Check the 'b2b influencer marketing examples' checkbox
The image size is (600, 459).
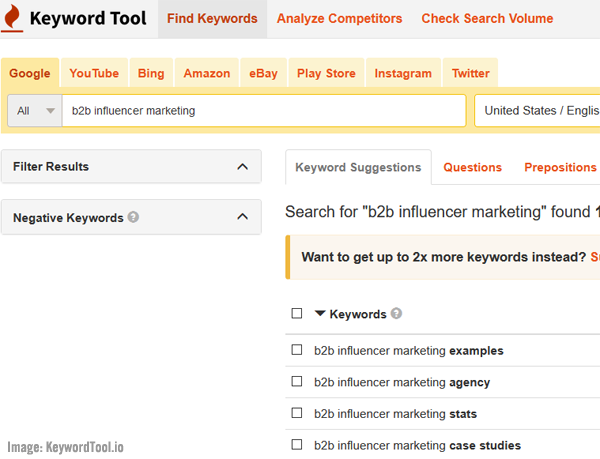coord(296,350)
